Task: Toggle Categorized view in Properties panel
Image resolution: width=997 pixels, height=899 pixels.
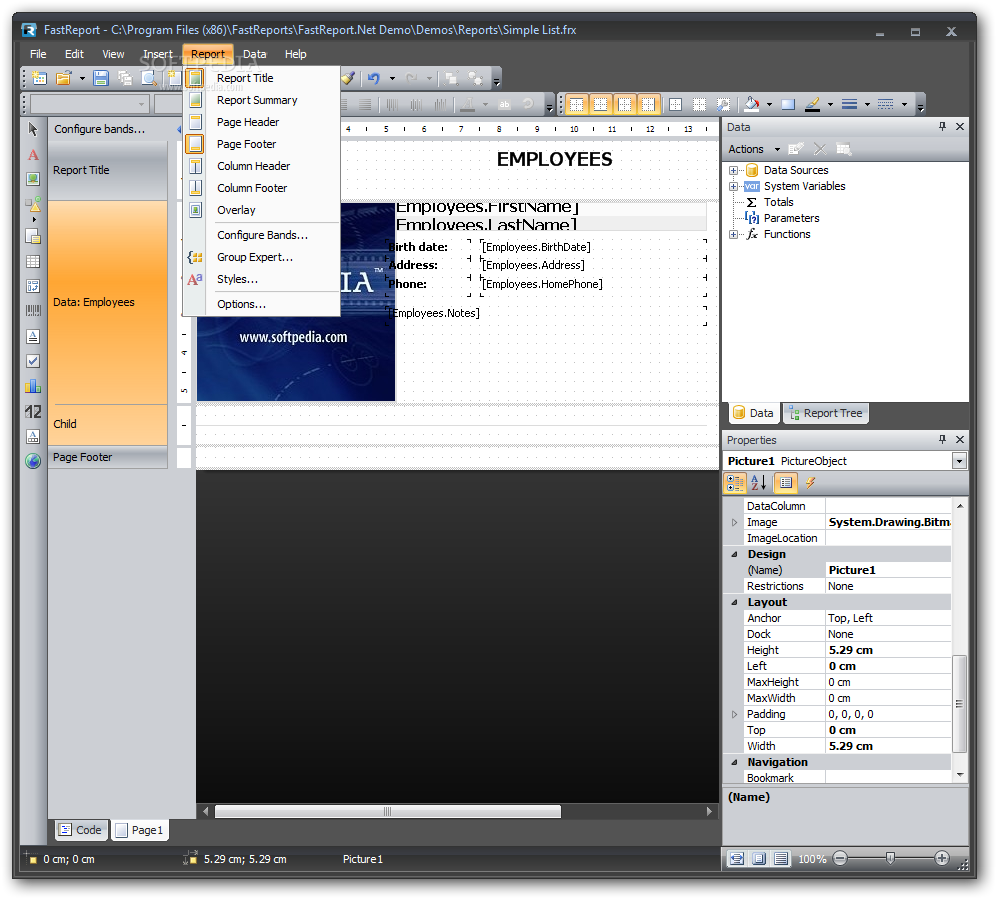Action: 735,483
